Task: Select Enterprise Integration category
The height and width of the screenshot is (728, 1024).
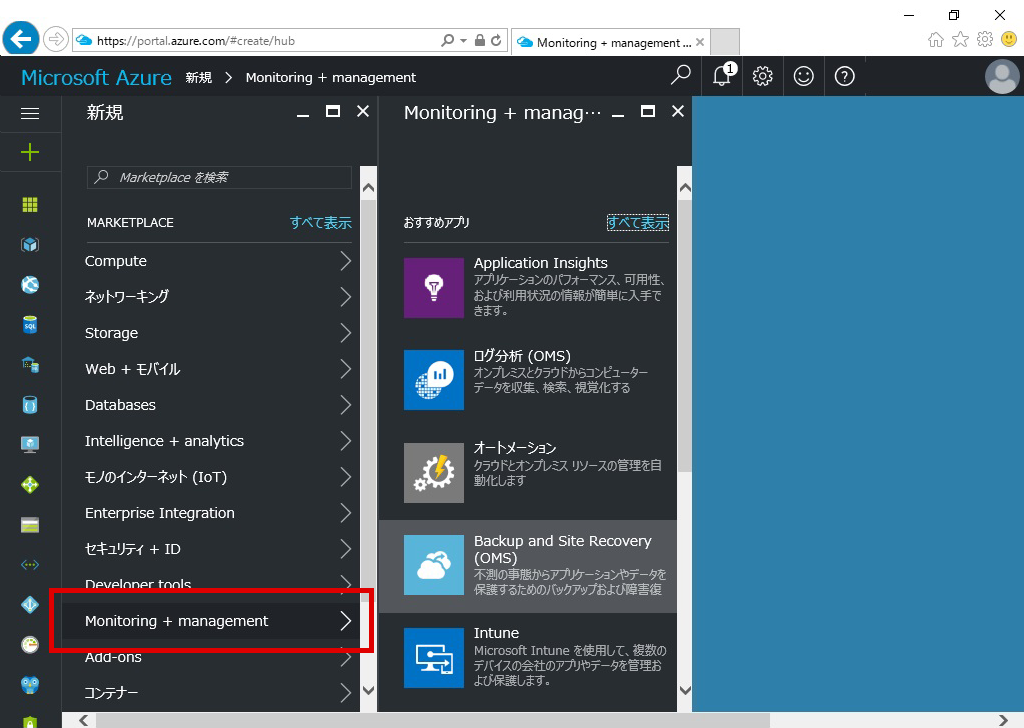Action: (x=210, y=513)
